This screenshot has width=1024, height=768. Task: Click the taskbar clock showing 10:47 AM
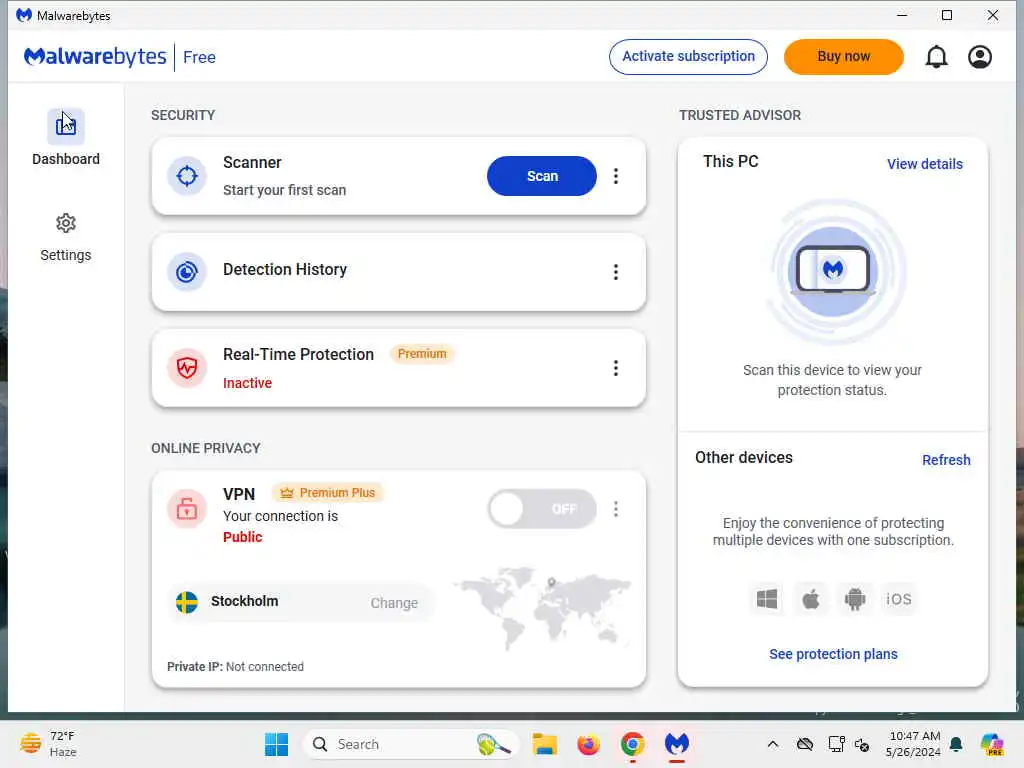pyautogui.click(x=913, y=744)
